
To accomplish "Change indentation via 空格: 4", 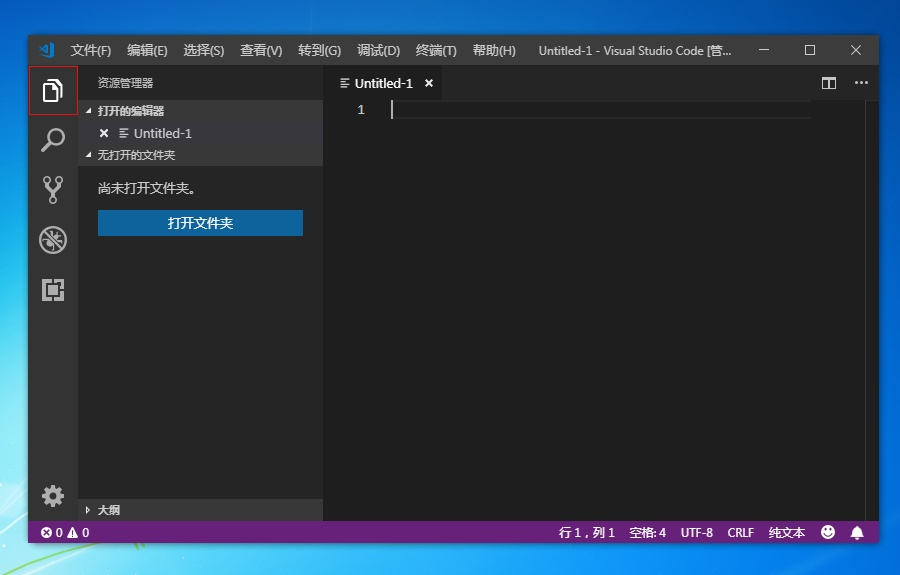I will [x=647, y=533].
